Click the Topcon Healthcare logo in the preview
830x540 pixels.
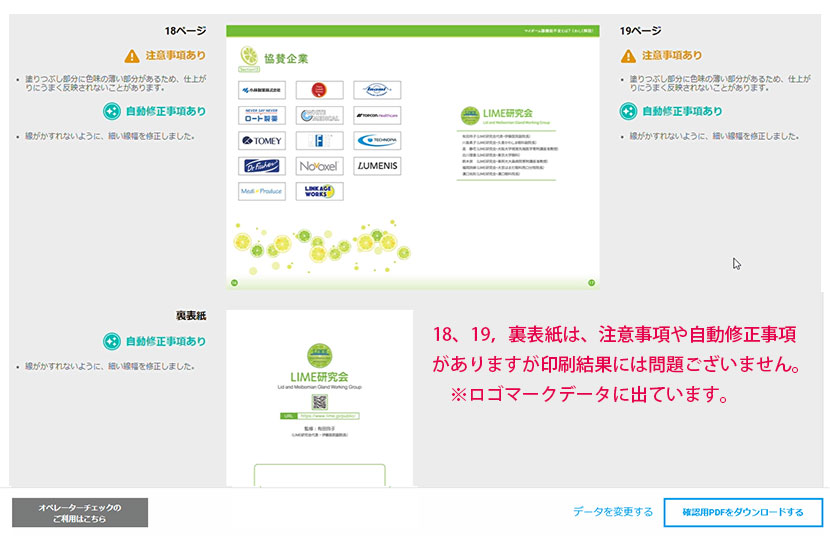[x=377, y=115]
